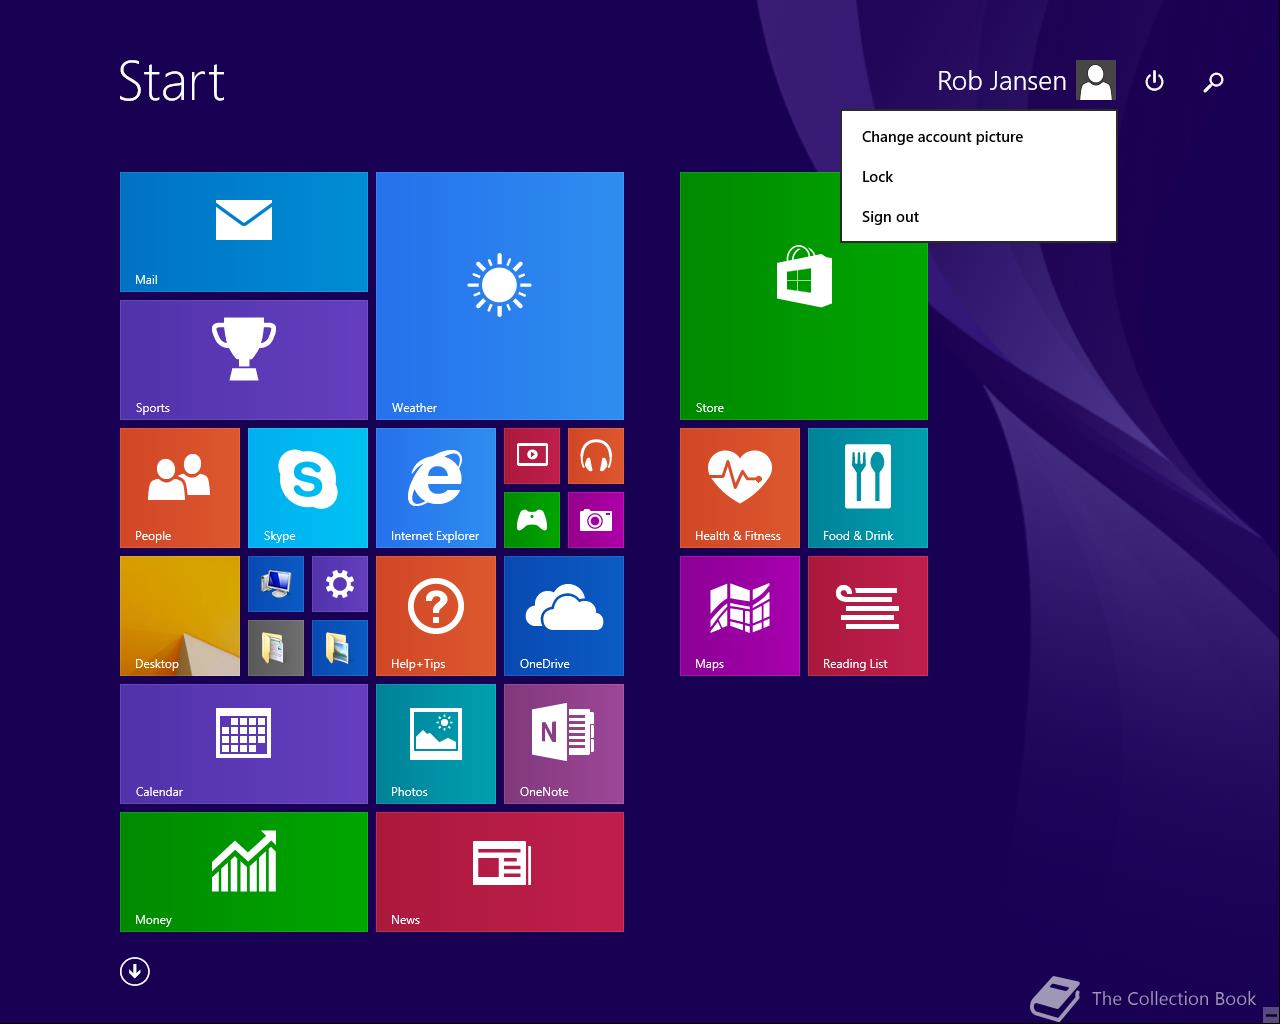
Task: Open PC settings gear tile
Action: click(340, 584)
